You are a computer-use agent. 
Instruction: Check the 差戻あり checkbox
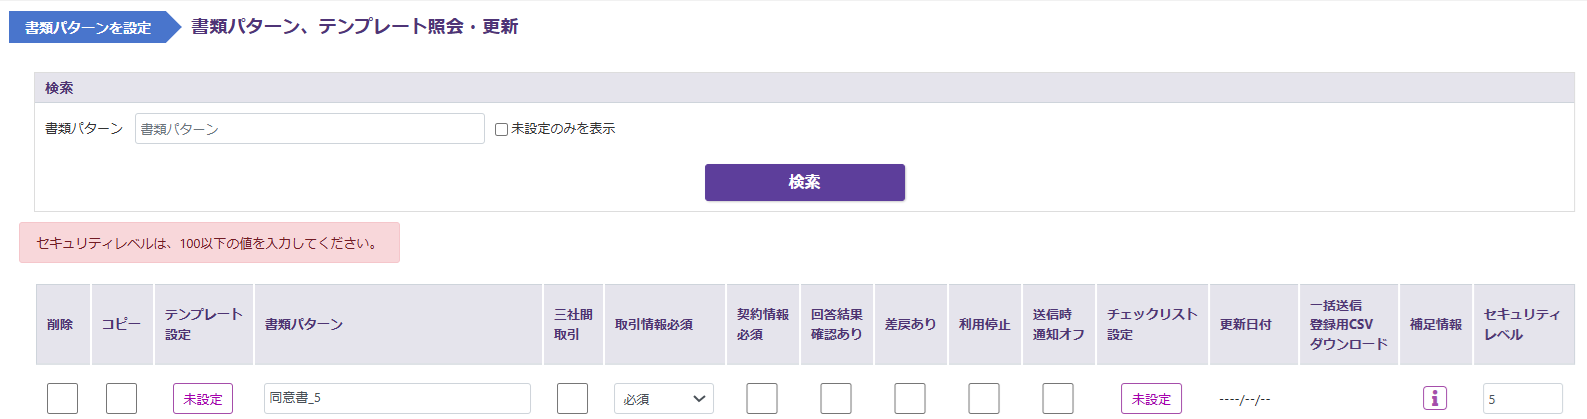coord(909,398)
